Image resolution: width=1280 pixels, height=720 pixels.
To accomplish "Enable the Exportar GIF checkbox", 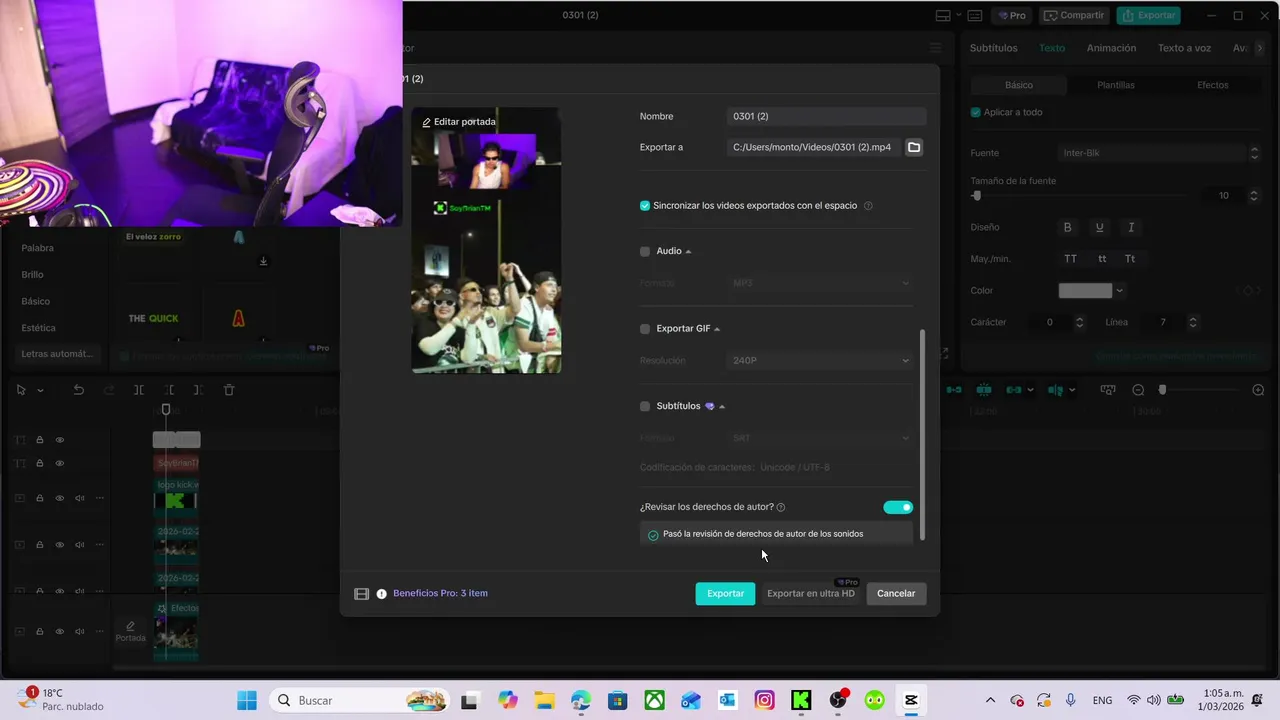I will [645, 329].
